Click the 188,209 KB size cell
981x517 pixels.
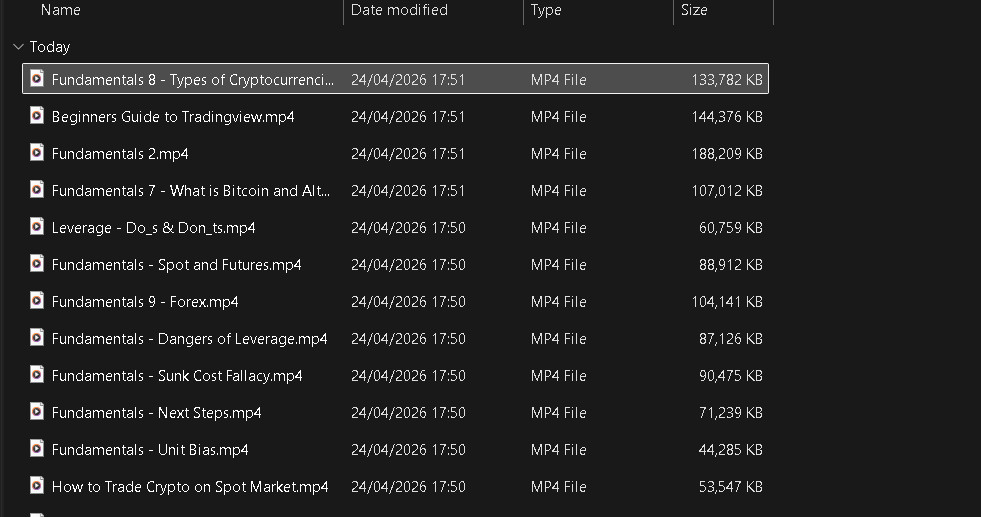pos(726,154)
